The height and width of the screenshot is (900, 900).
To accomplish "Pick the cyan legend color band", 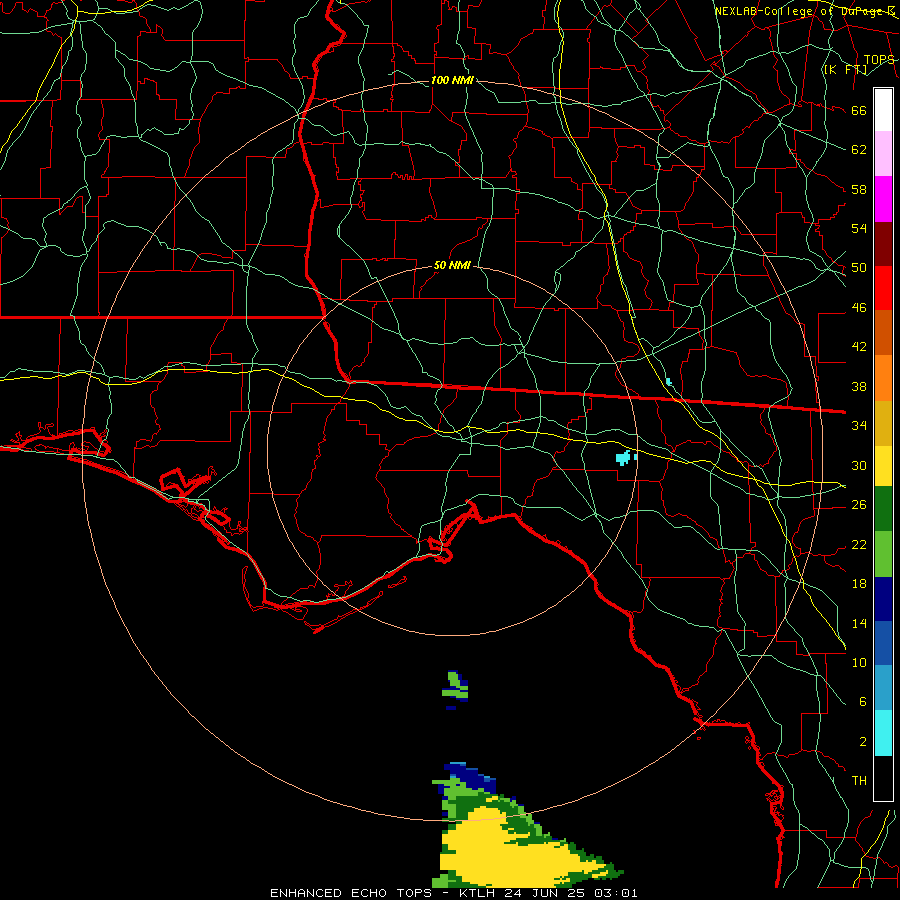I will (883, 733).
